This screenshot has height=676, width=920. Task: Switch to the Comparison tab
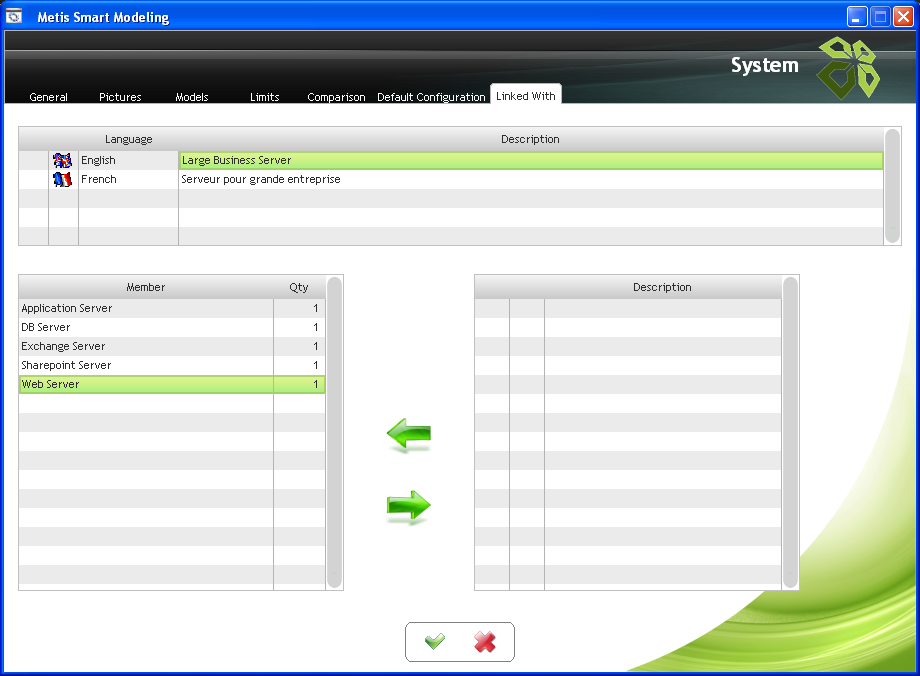336,97
